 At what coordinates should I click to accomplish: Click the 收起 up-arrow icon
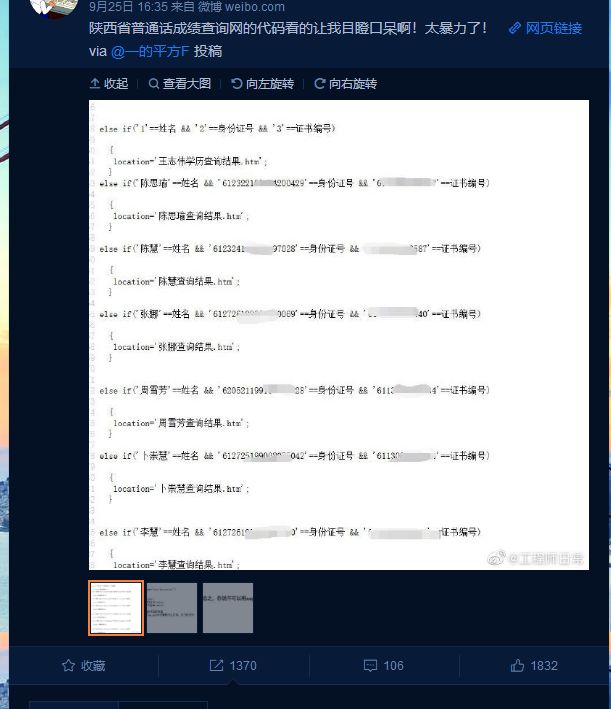95,84
